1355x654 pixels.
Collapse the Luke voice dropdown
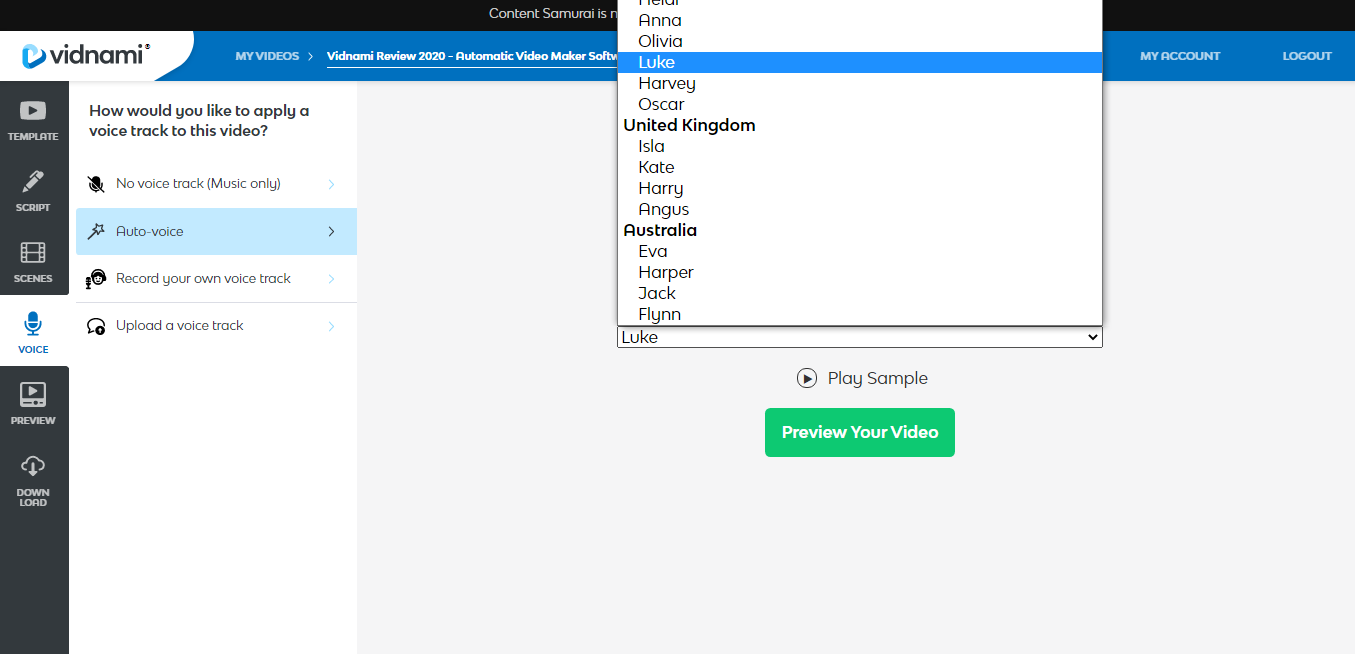[x=1092, y=338]
